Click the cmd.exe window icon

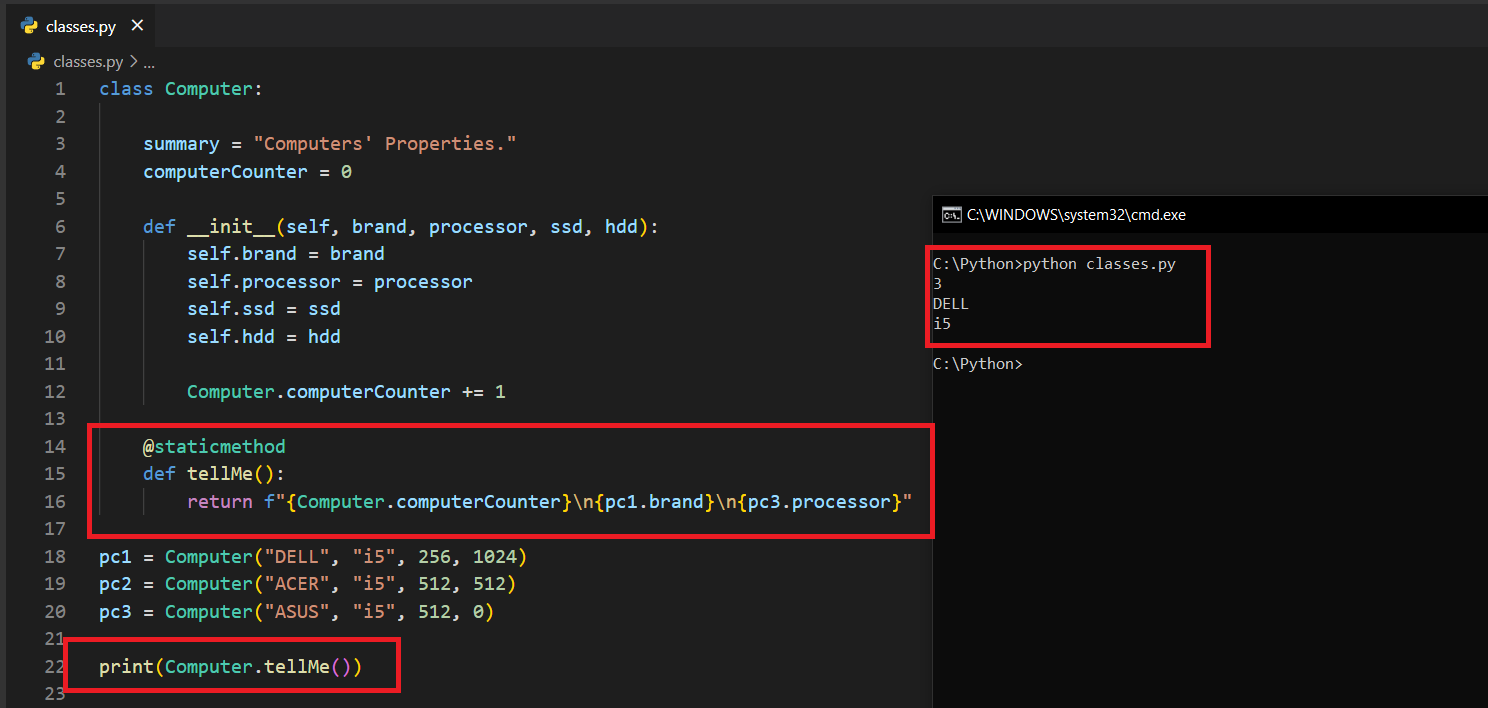(951, 214)
